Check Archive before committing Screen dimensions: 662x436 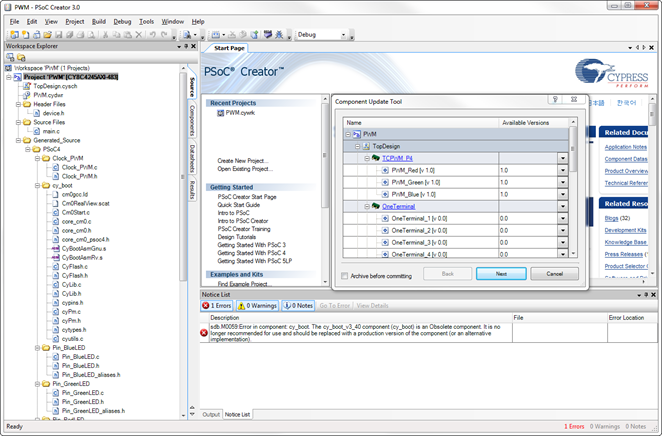(x=345, y=276)
